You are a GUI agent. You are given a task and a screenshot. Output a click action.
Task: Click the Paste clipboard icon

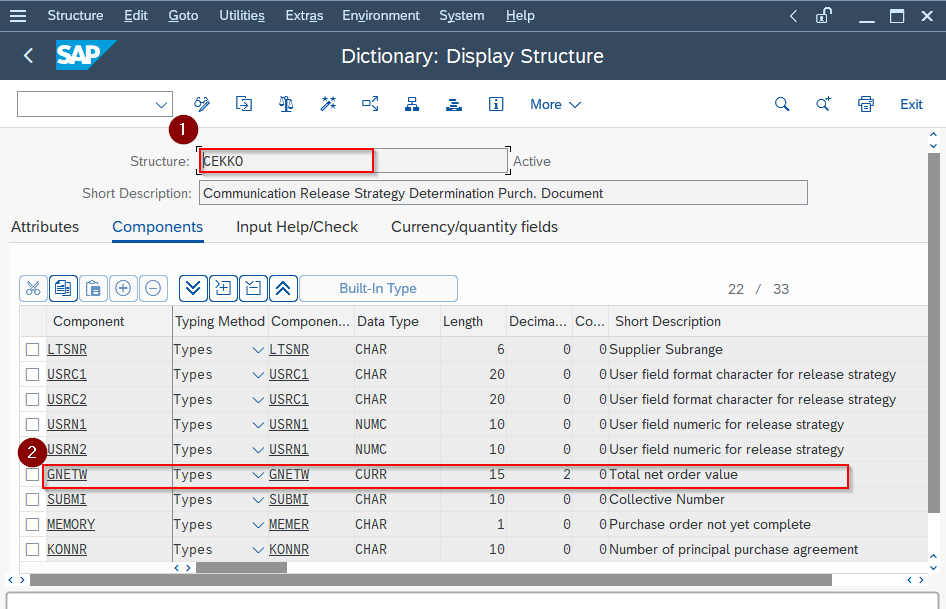tap(94, 289)
